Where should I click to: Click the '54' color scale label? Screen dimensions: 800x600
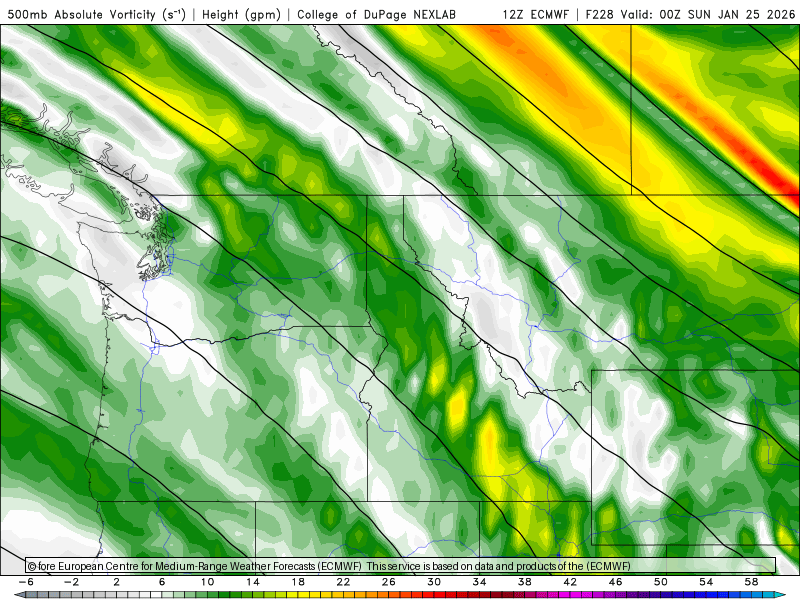click(x=706, y=582)
